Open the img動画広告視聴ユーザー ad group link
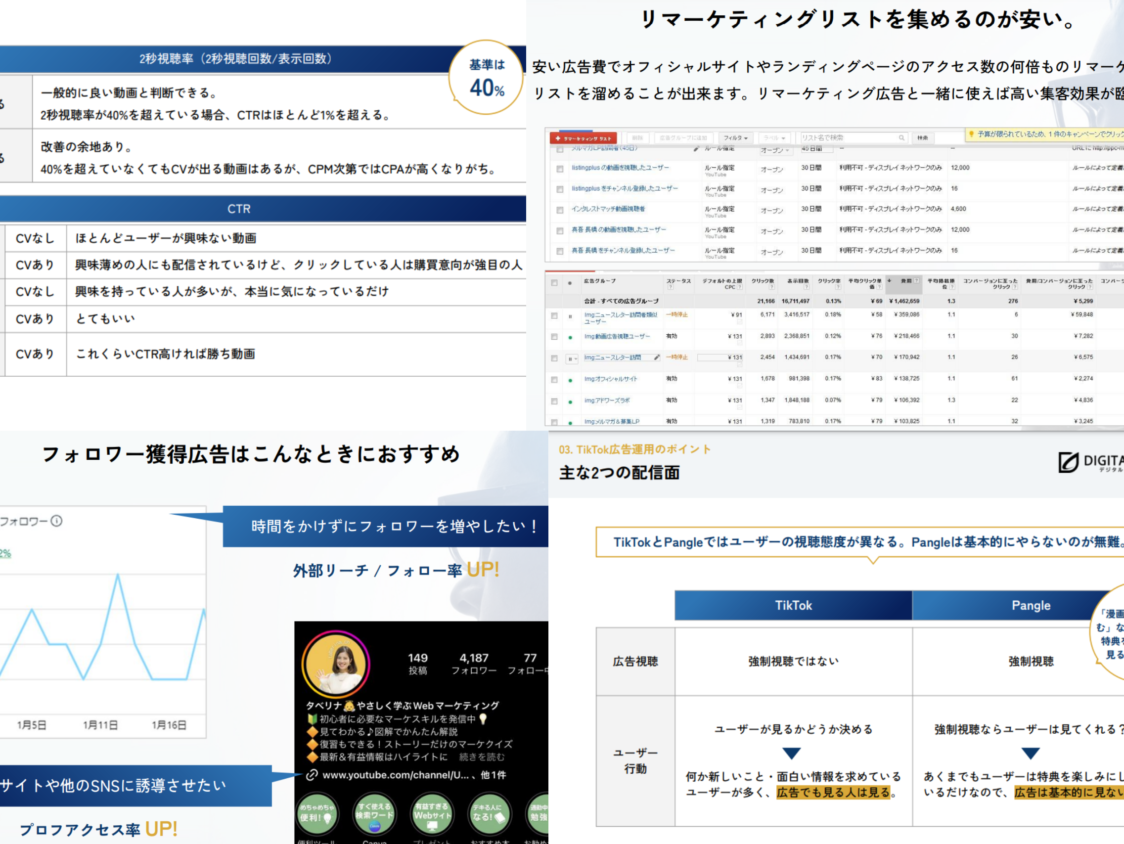1124x844 pixels. (x=617, y=336)
